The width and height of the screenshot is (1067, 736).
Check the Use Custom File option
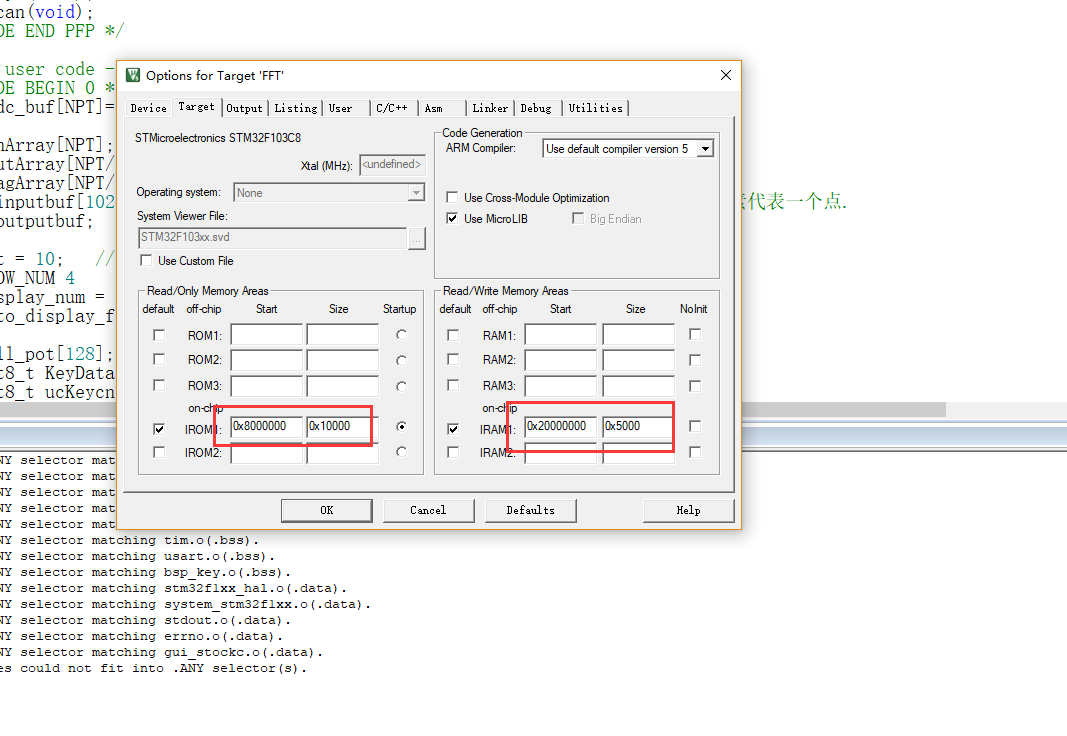point(147,261)
